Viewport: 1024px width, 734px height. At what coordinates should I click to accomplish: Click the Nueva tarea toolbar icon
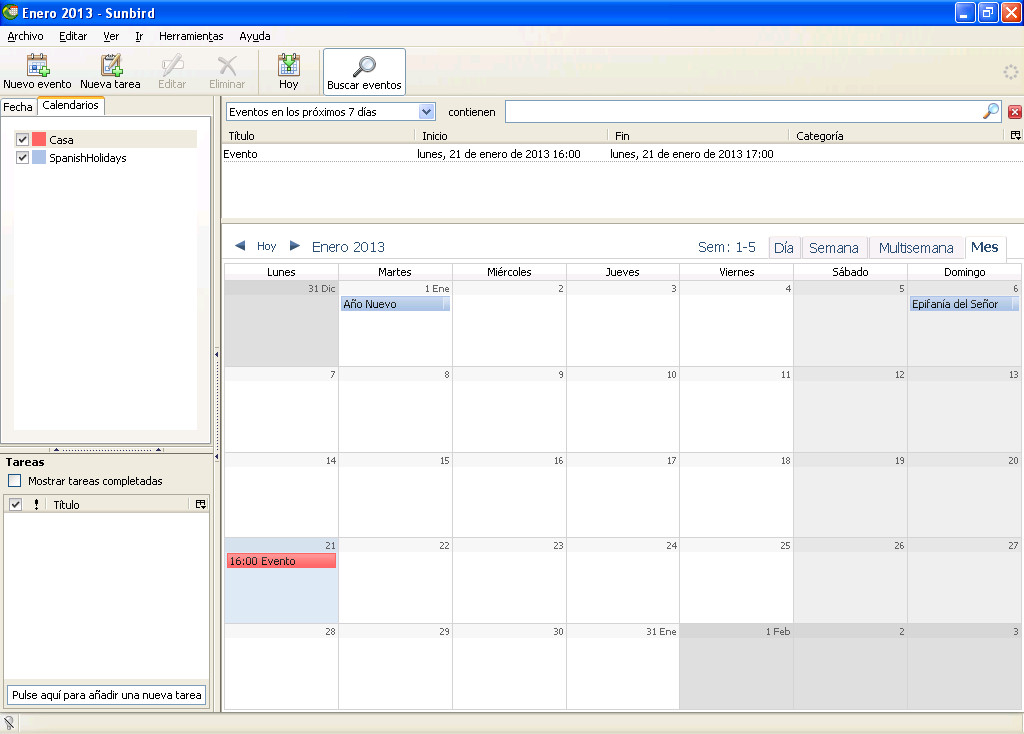[110, 66]
